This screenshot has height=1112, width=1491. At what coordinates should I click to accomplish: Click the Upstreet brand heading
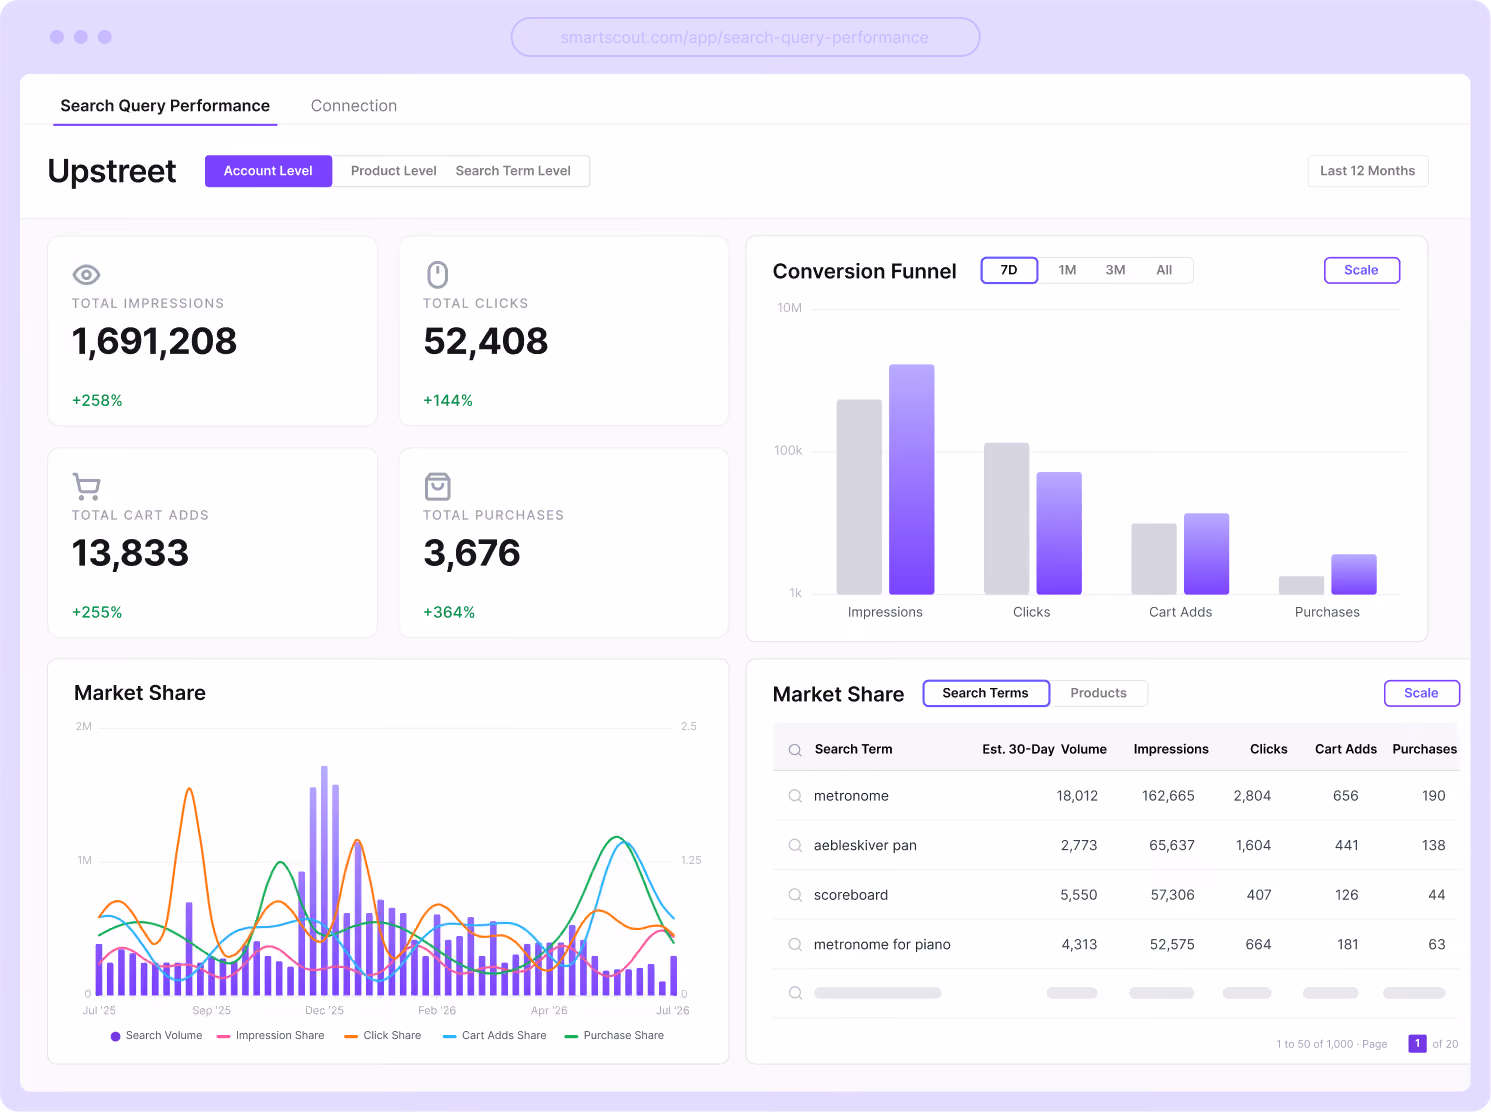coord(112,171)
